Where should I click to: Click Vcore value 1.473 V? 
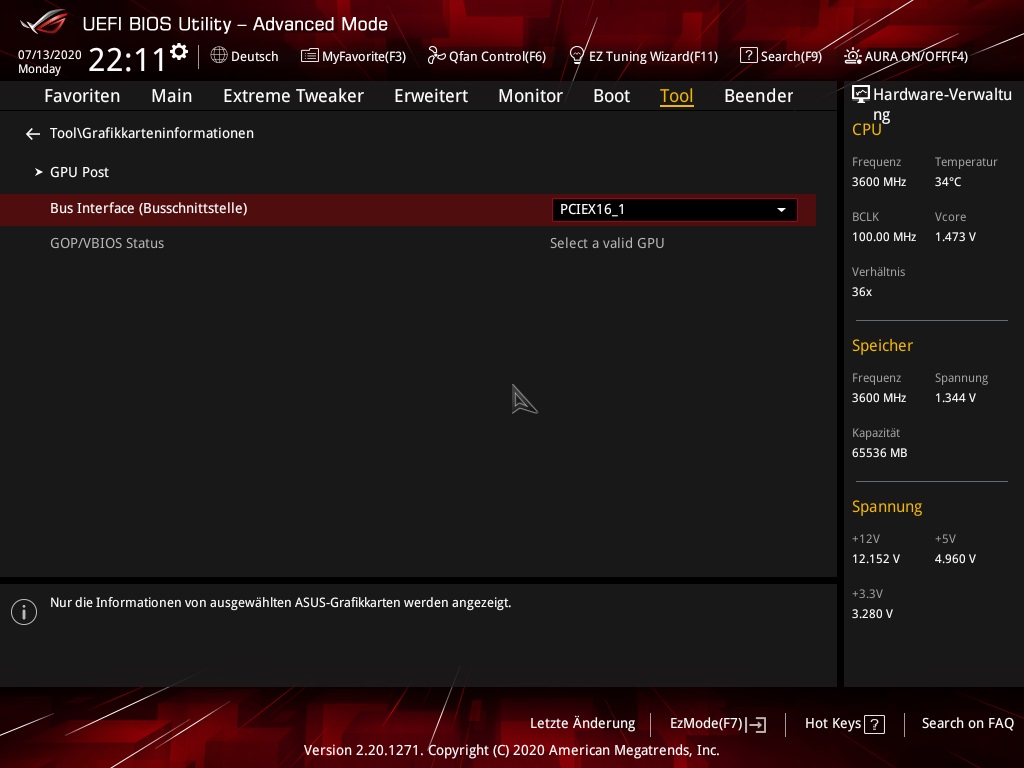pyautogui.click(x=955, y=236)
